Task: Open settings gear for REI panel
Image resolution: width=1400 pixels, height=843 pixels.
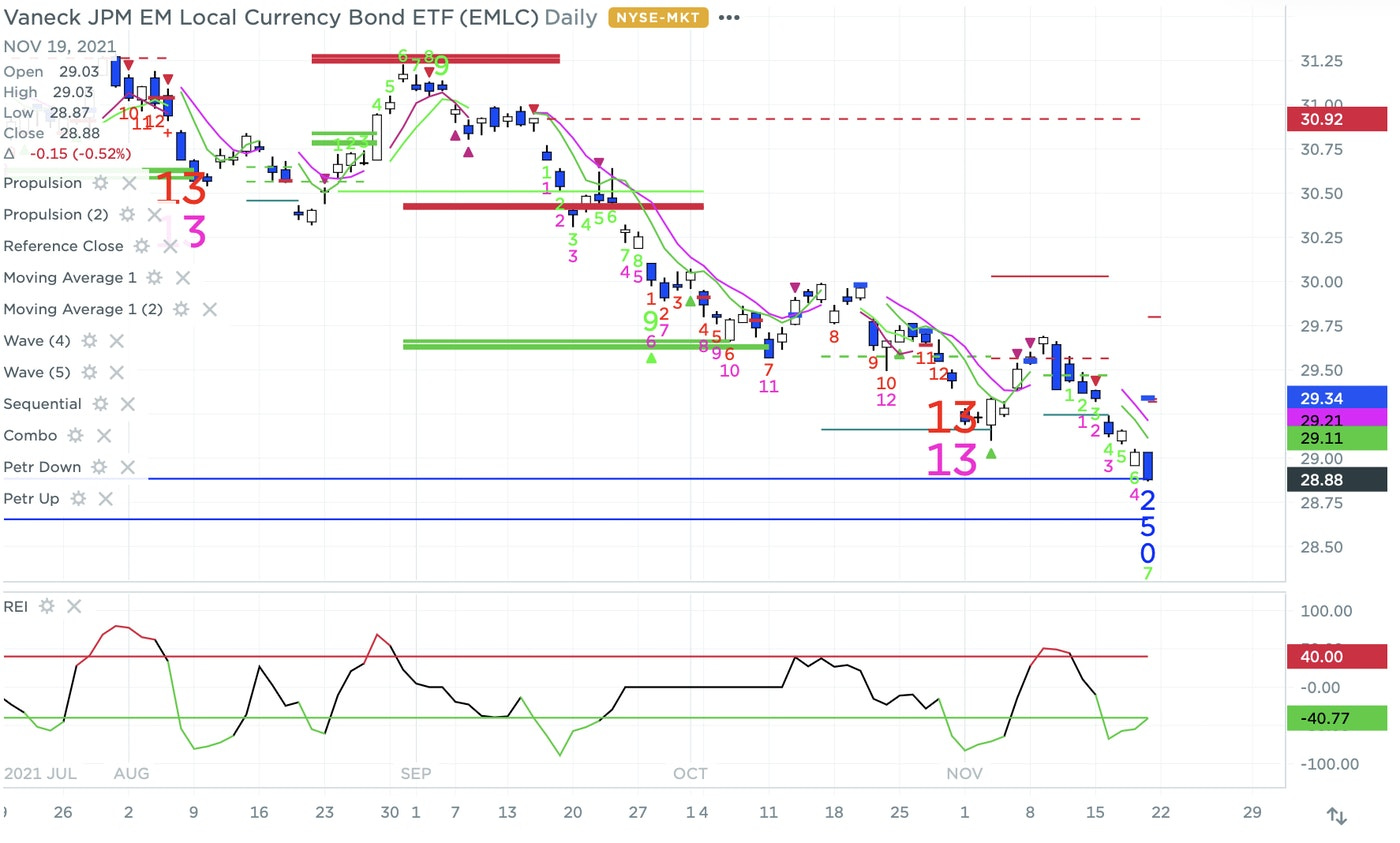Action: pos(46,606)
